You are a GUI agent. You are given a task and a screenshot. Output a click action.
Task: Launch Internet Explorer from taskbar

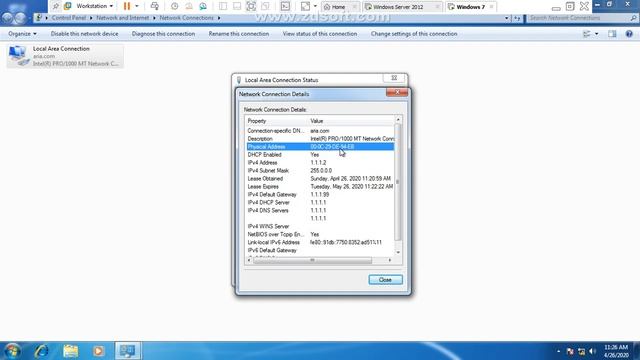click(42, 351)
